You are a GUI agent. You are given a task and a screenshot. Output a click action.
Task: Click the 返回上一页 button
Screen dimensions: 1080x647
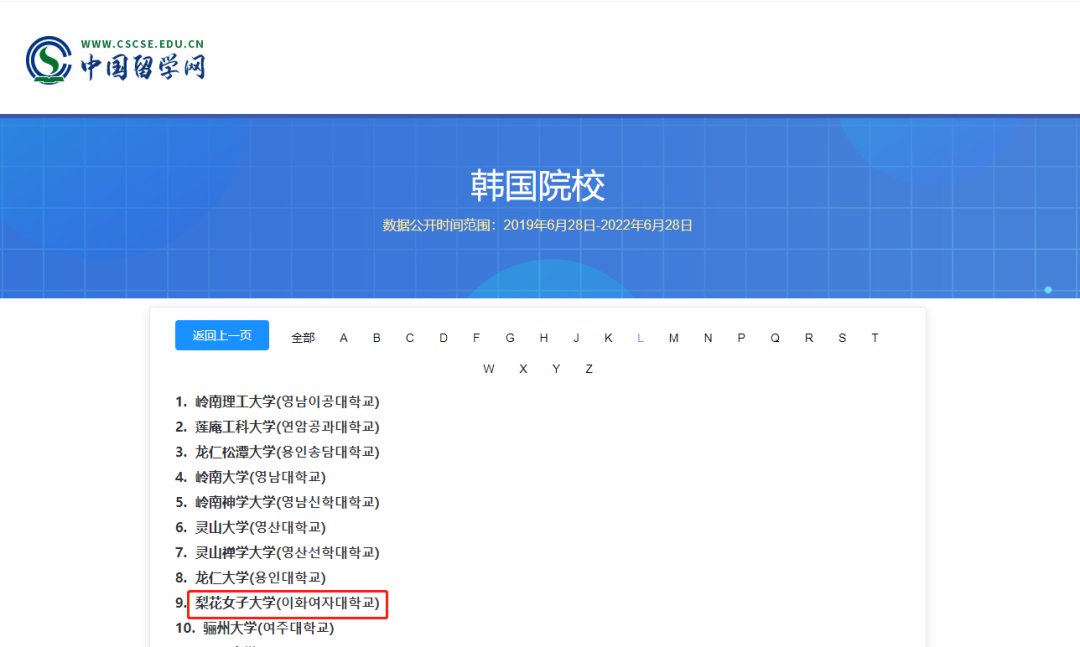[x=222, y=336]
